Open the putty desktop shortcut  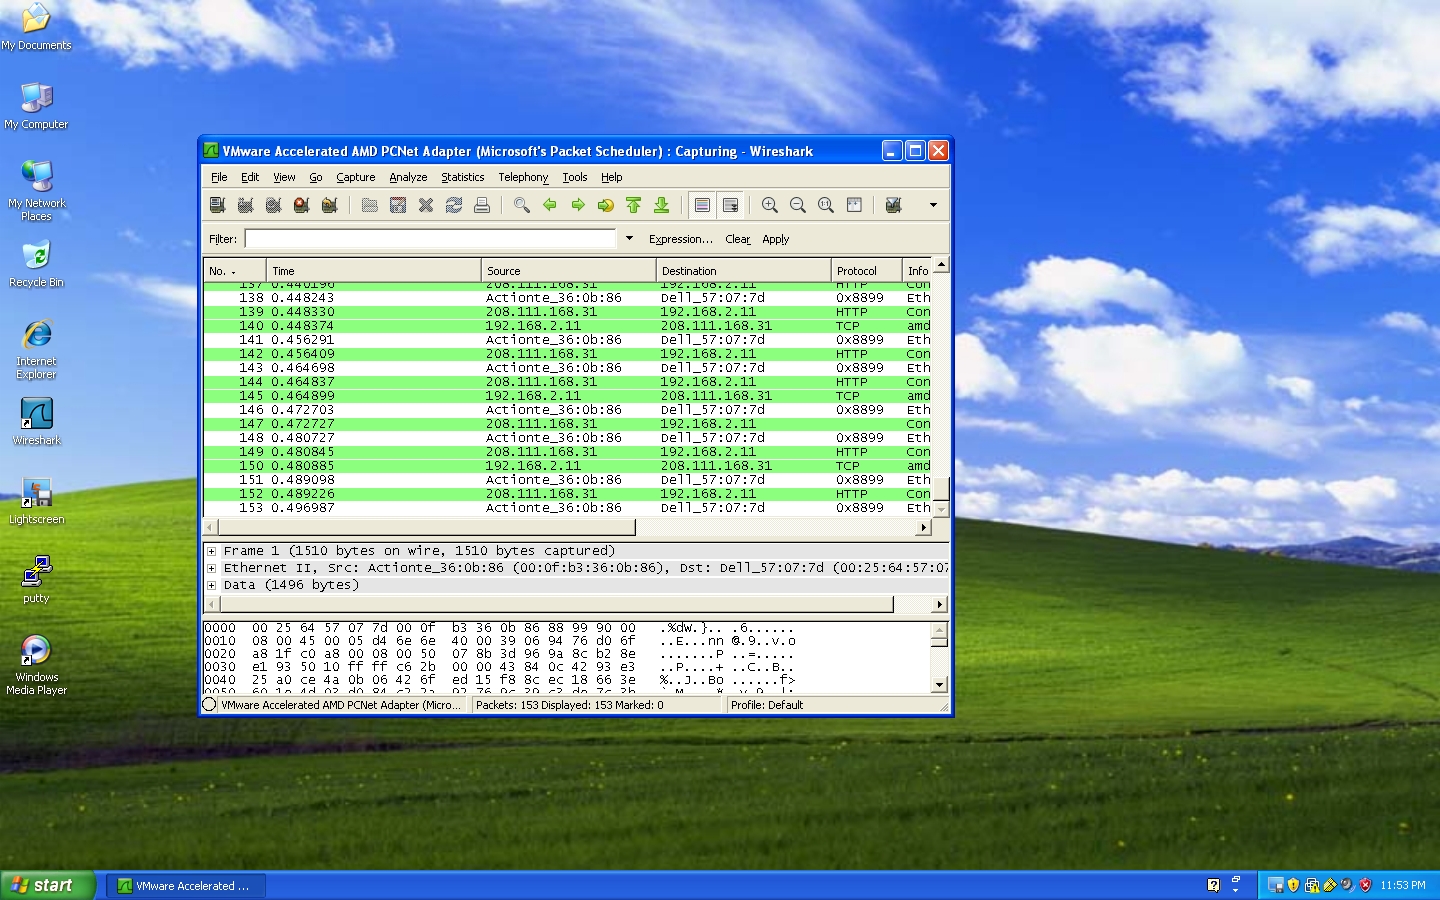point(36,579)
